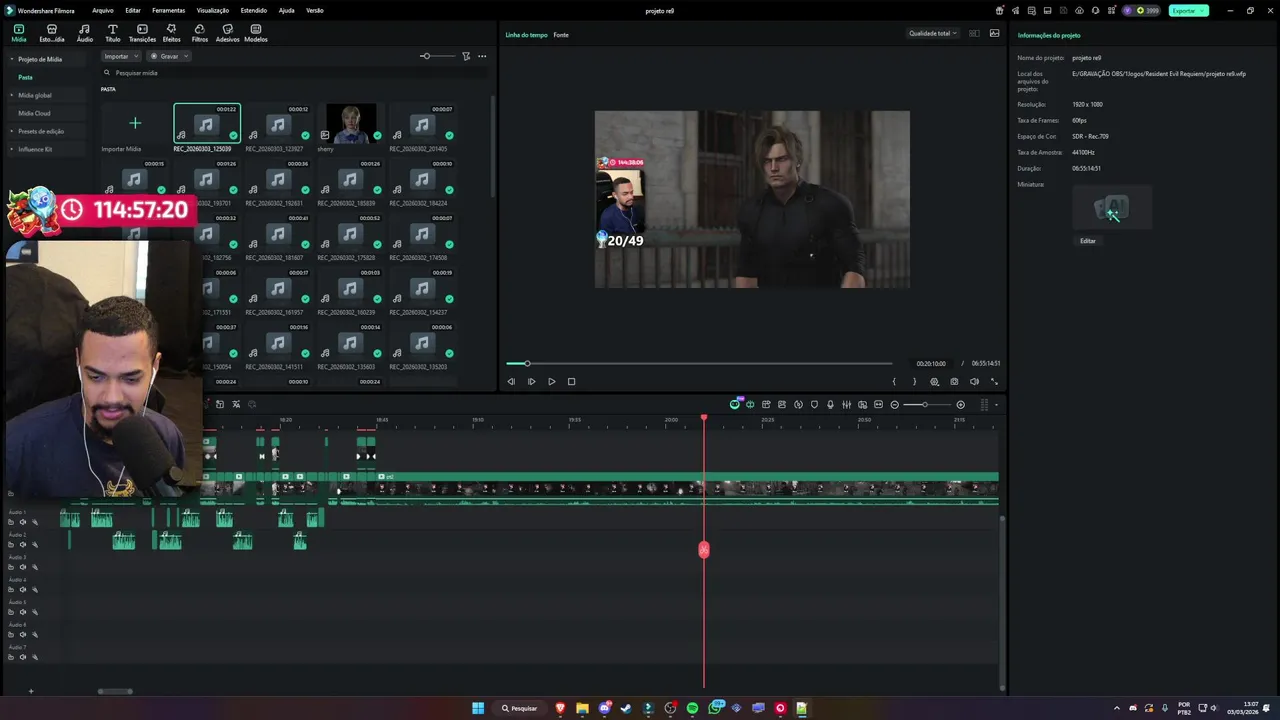Expand the Influence Kit section
1280x720 pixels.
pyautogui.click(x=12, y=149)
